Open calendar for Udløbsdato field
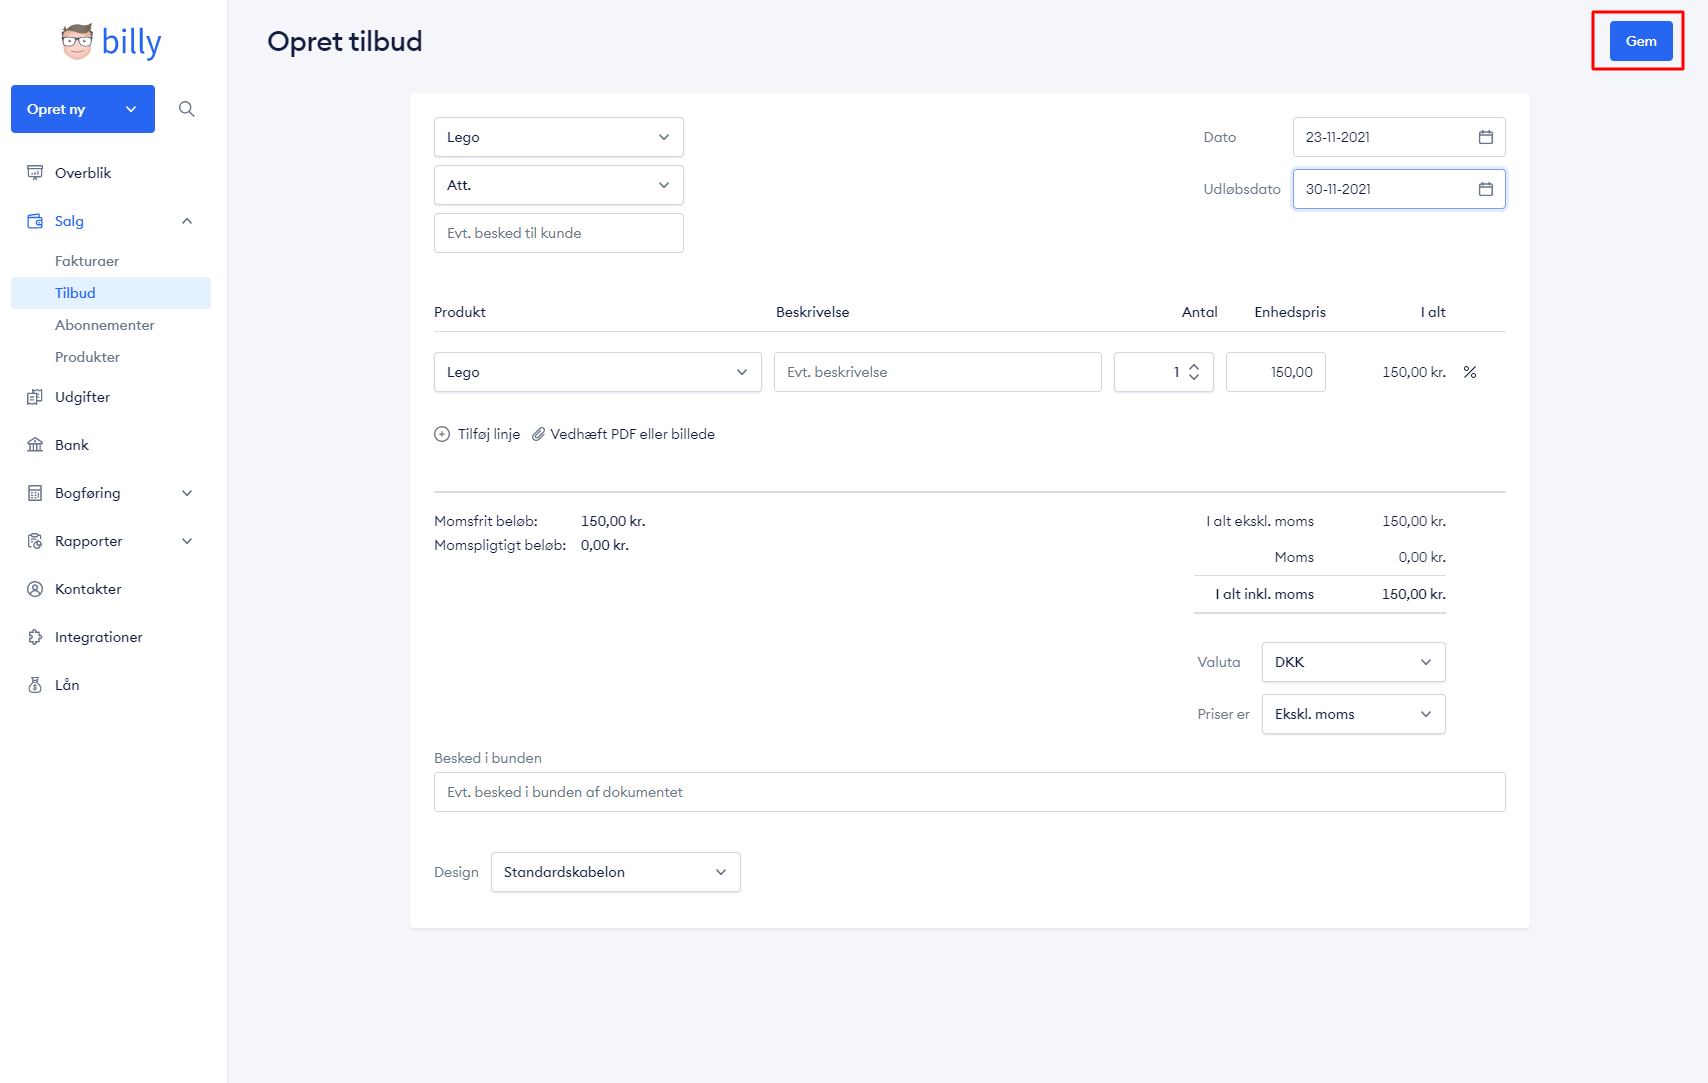Screen dimensions: 1708x1083 coord(1486,189)
